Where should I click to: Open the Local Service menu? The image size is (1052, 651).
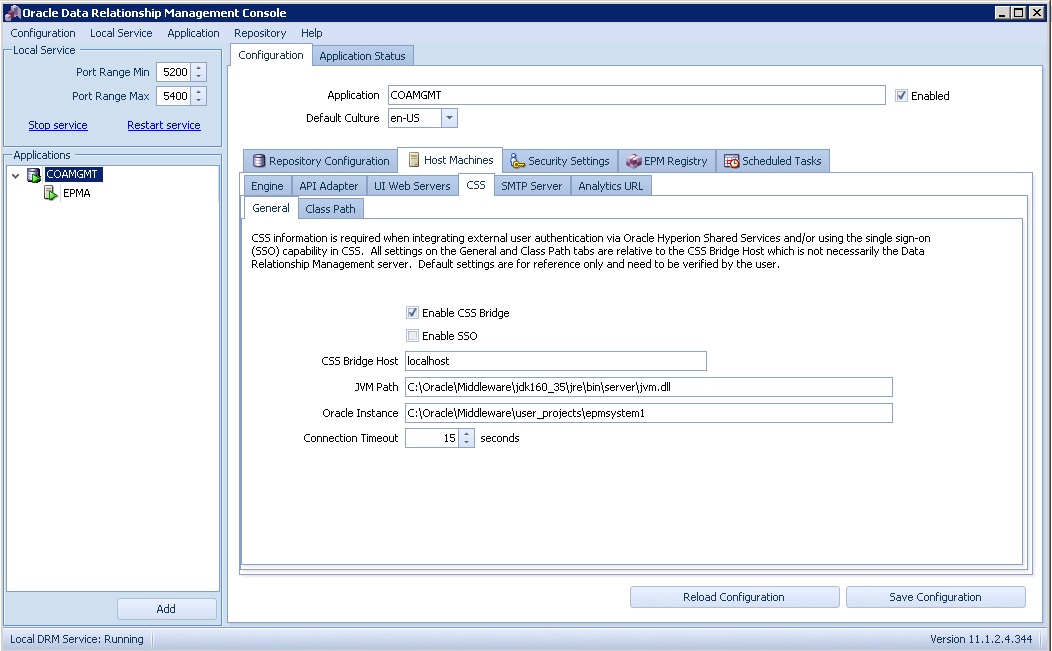point(121,33)
